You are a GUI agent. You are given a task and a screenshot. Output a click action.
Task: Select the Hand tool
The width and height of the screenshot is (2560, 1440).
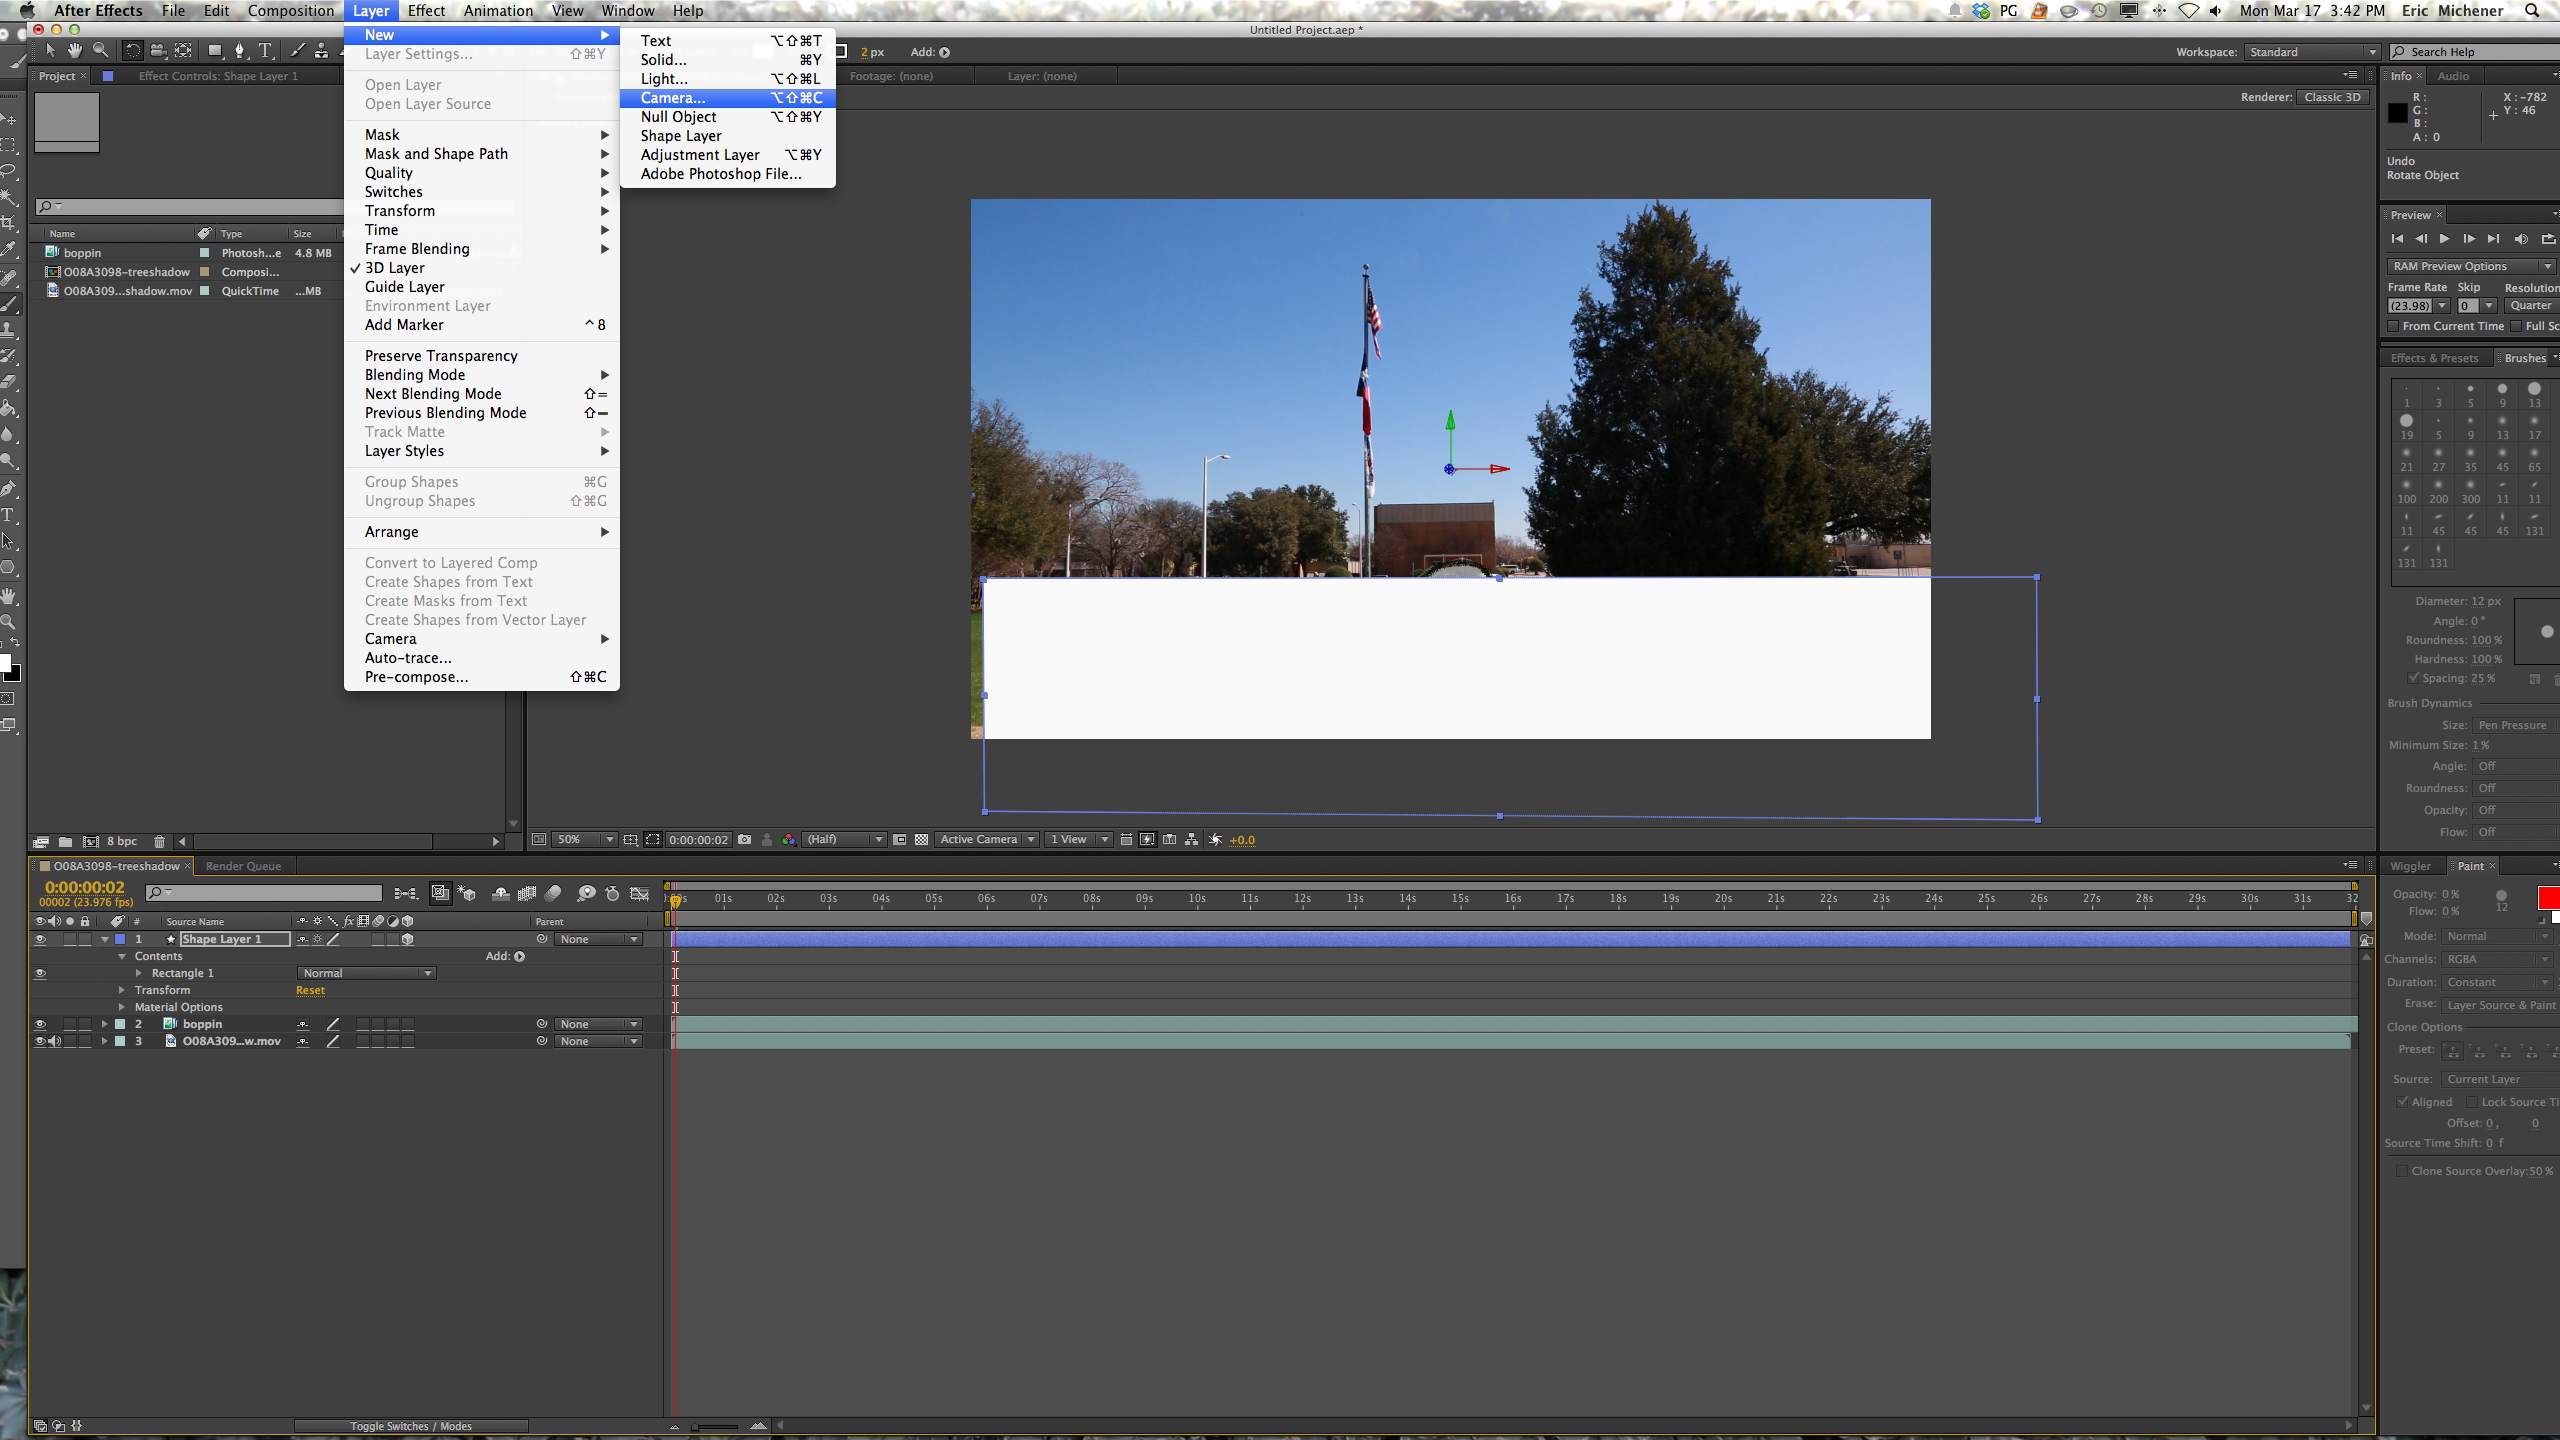pyautogui.click(x=75, y=51)
